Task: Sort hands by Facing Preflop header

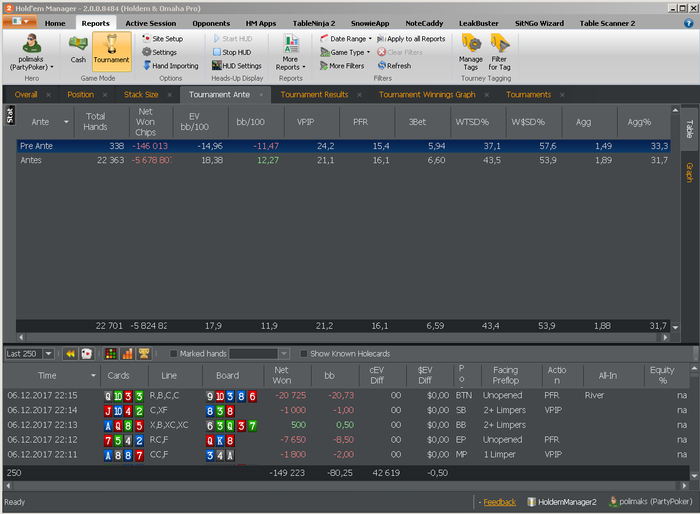Action: (511, 376)
